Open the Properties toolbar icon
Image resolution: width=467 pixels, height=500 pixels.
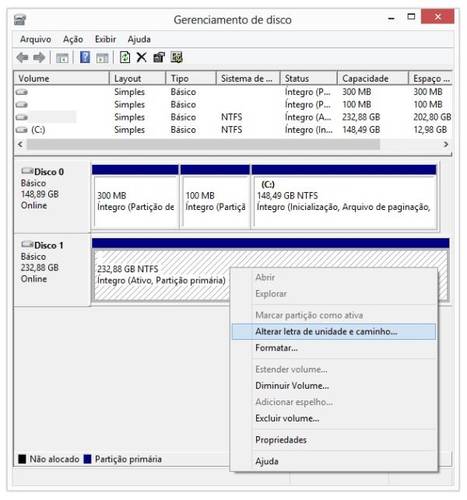[159, 58]
